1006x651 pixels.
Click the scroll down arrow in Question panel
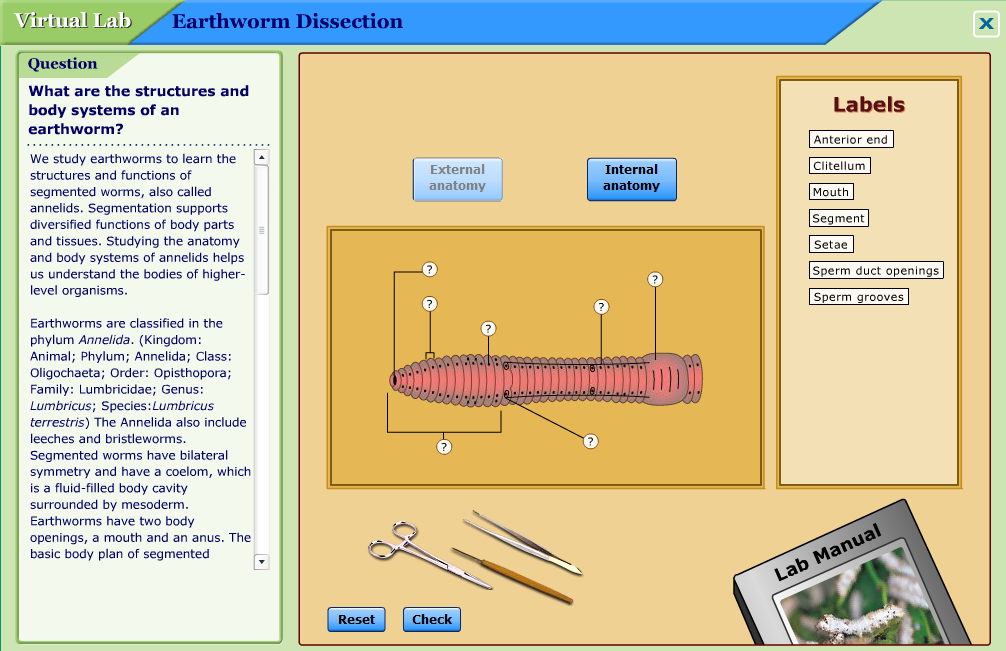click(261, 562)
